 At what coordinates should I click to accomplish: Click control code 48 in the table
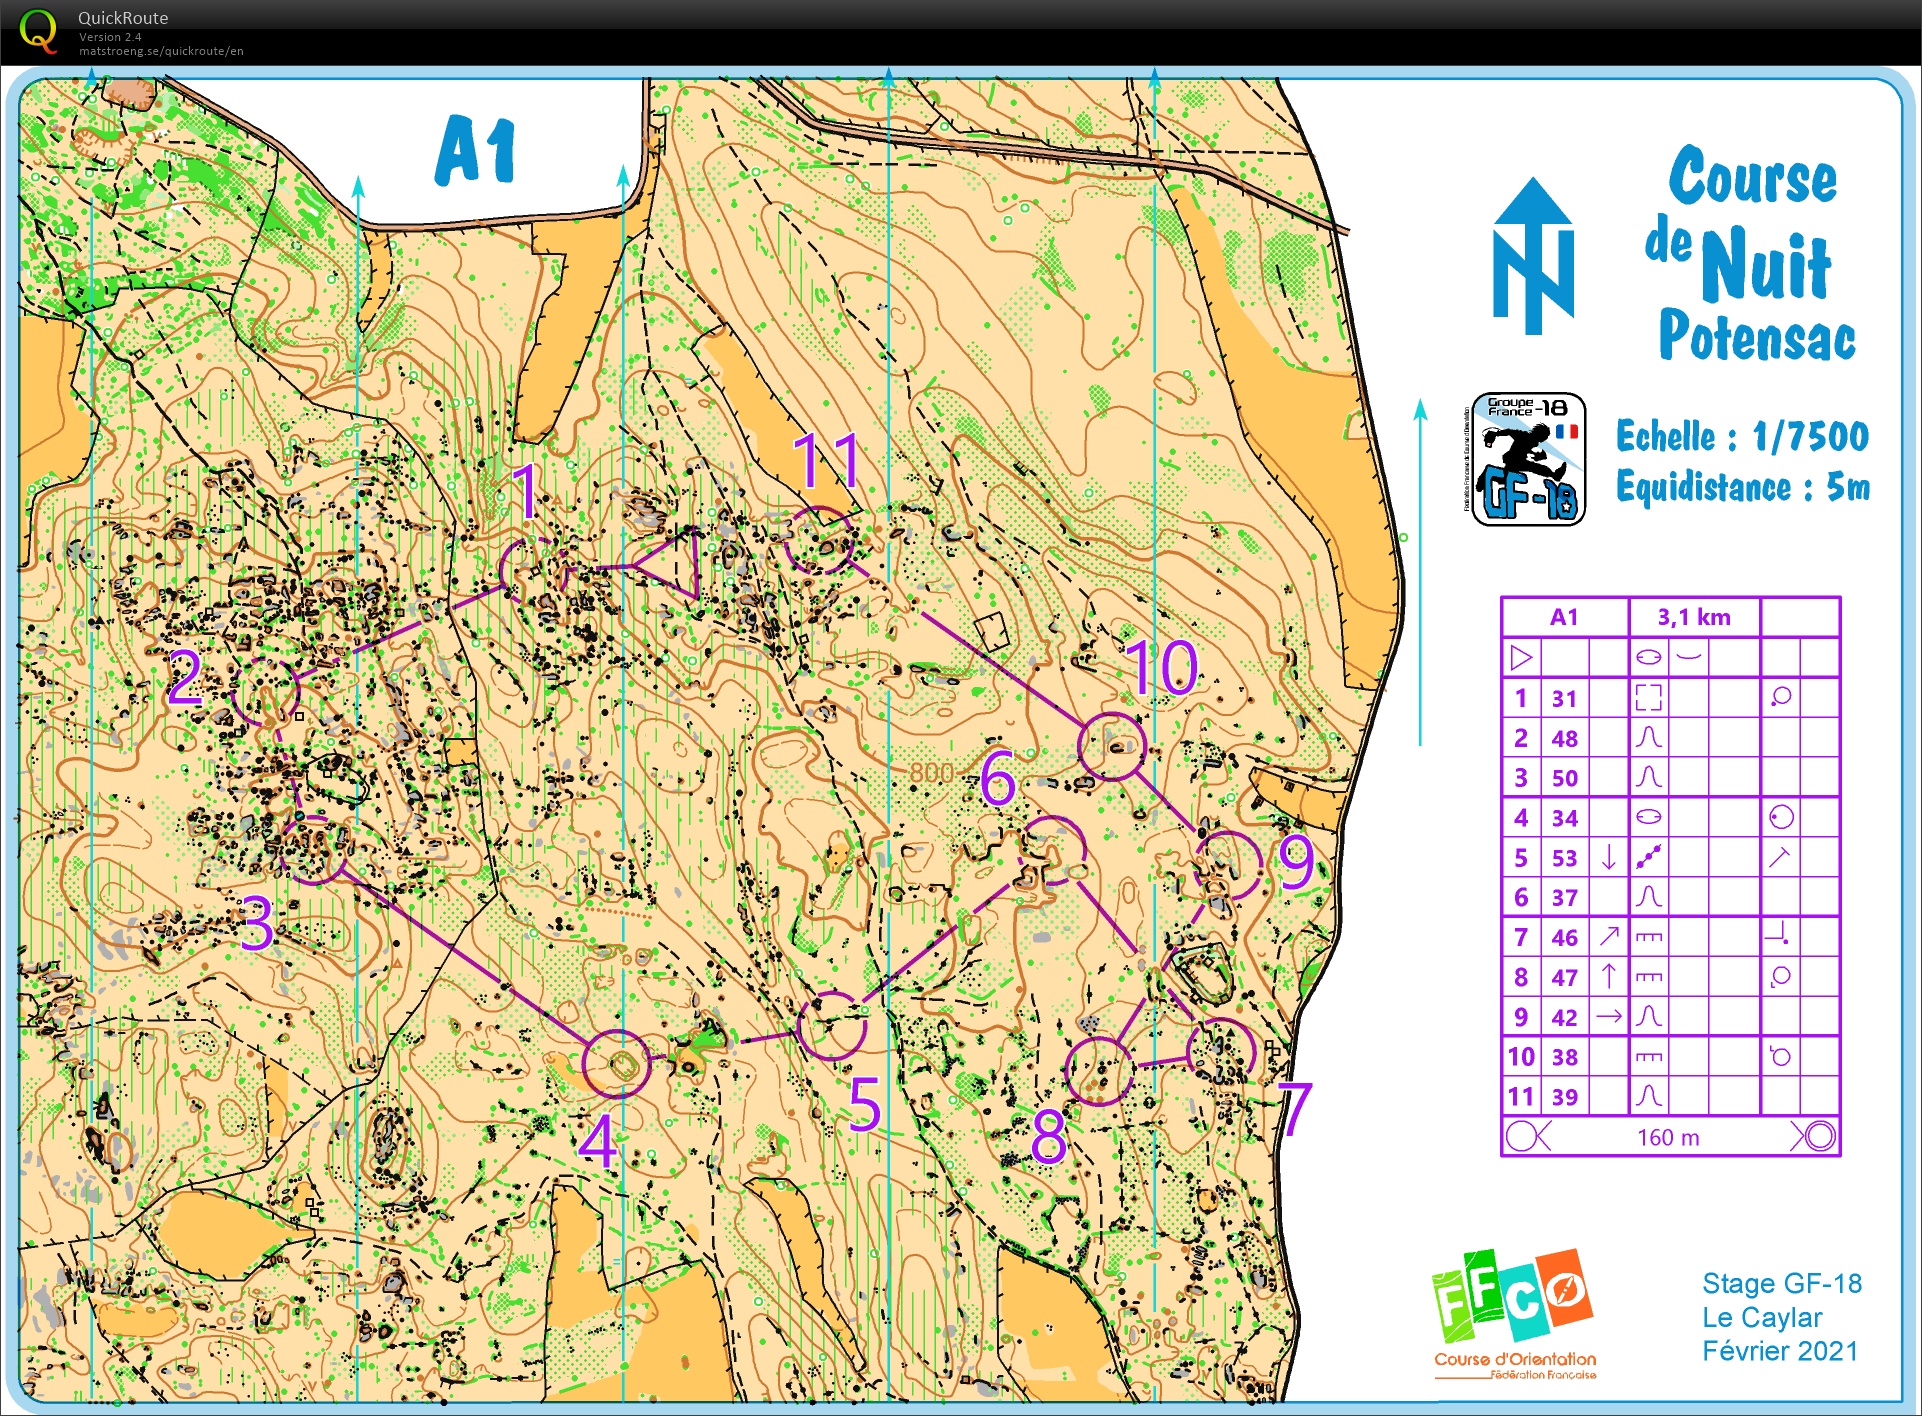click(x=1564, y=738)
